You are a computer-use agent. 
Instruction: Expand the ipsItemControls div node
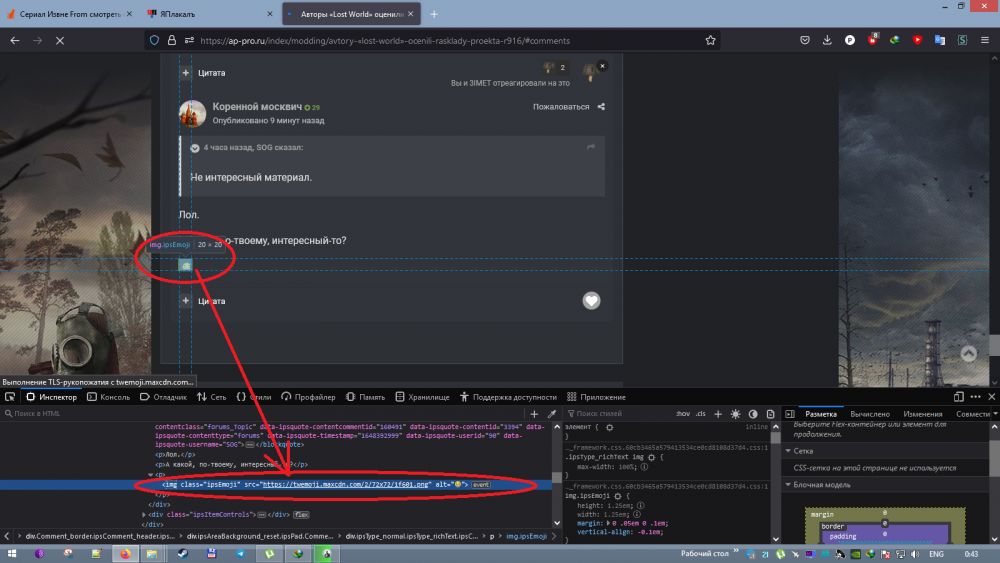point(145,514)
